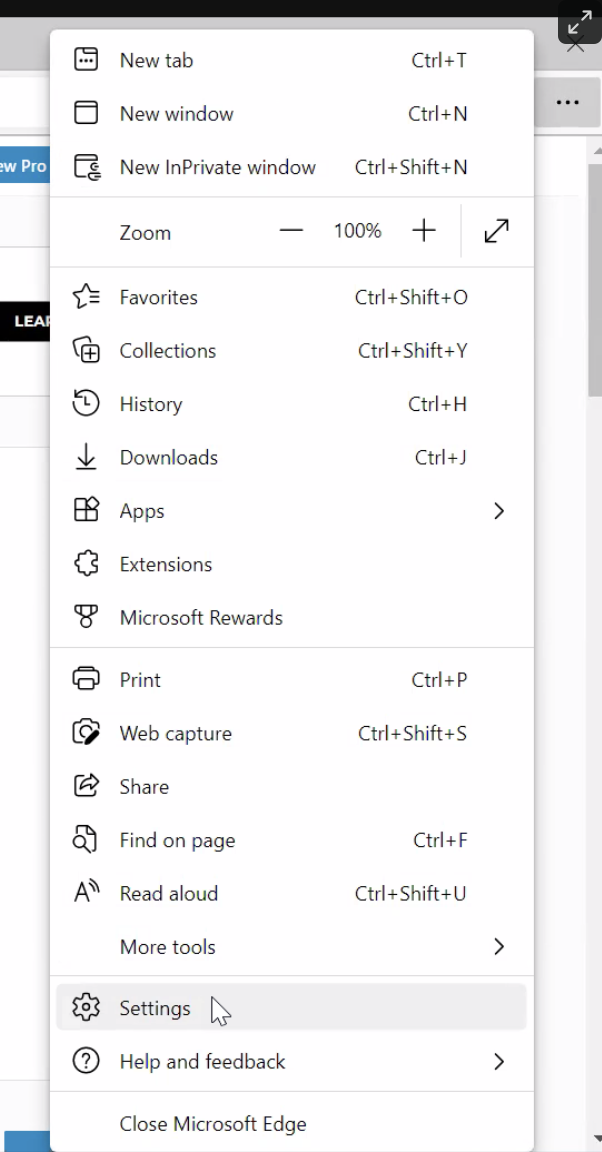The height and width of the screenshot is (1152, 602).
Task: Click the Read aloud icon
Action: 87,894
